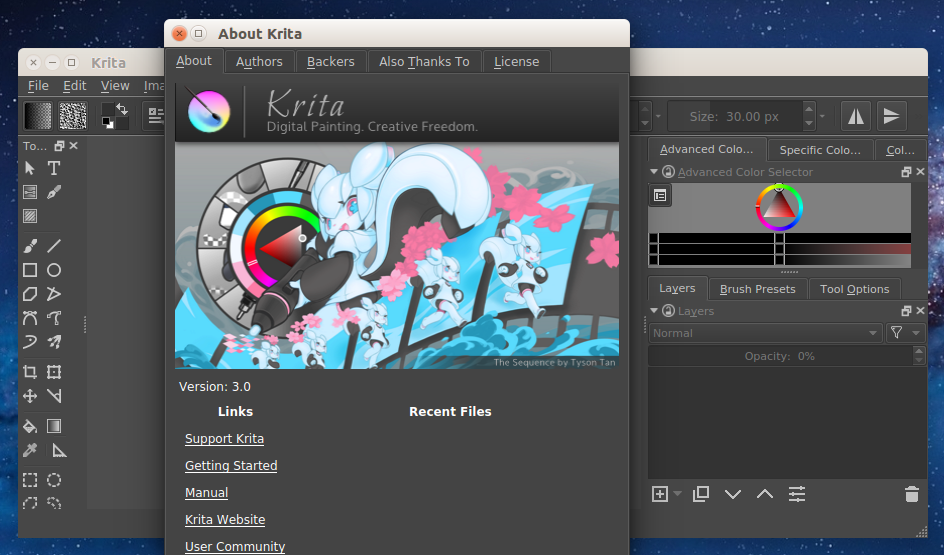The image size is (944, 555).
Task: Select the Polygon tool
Action: tap(30, 294)
